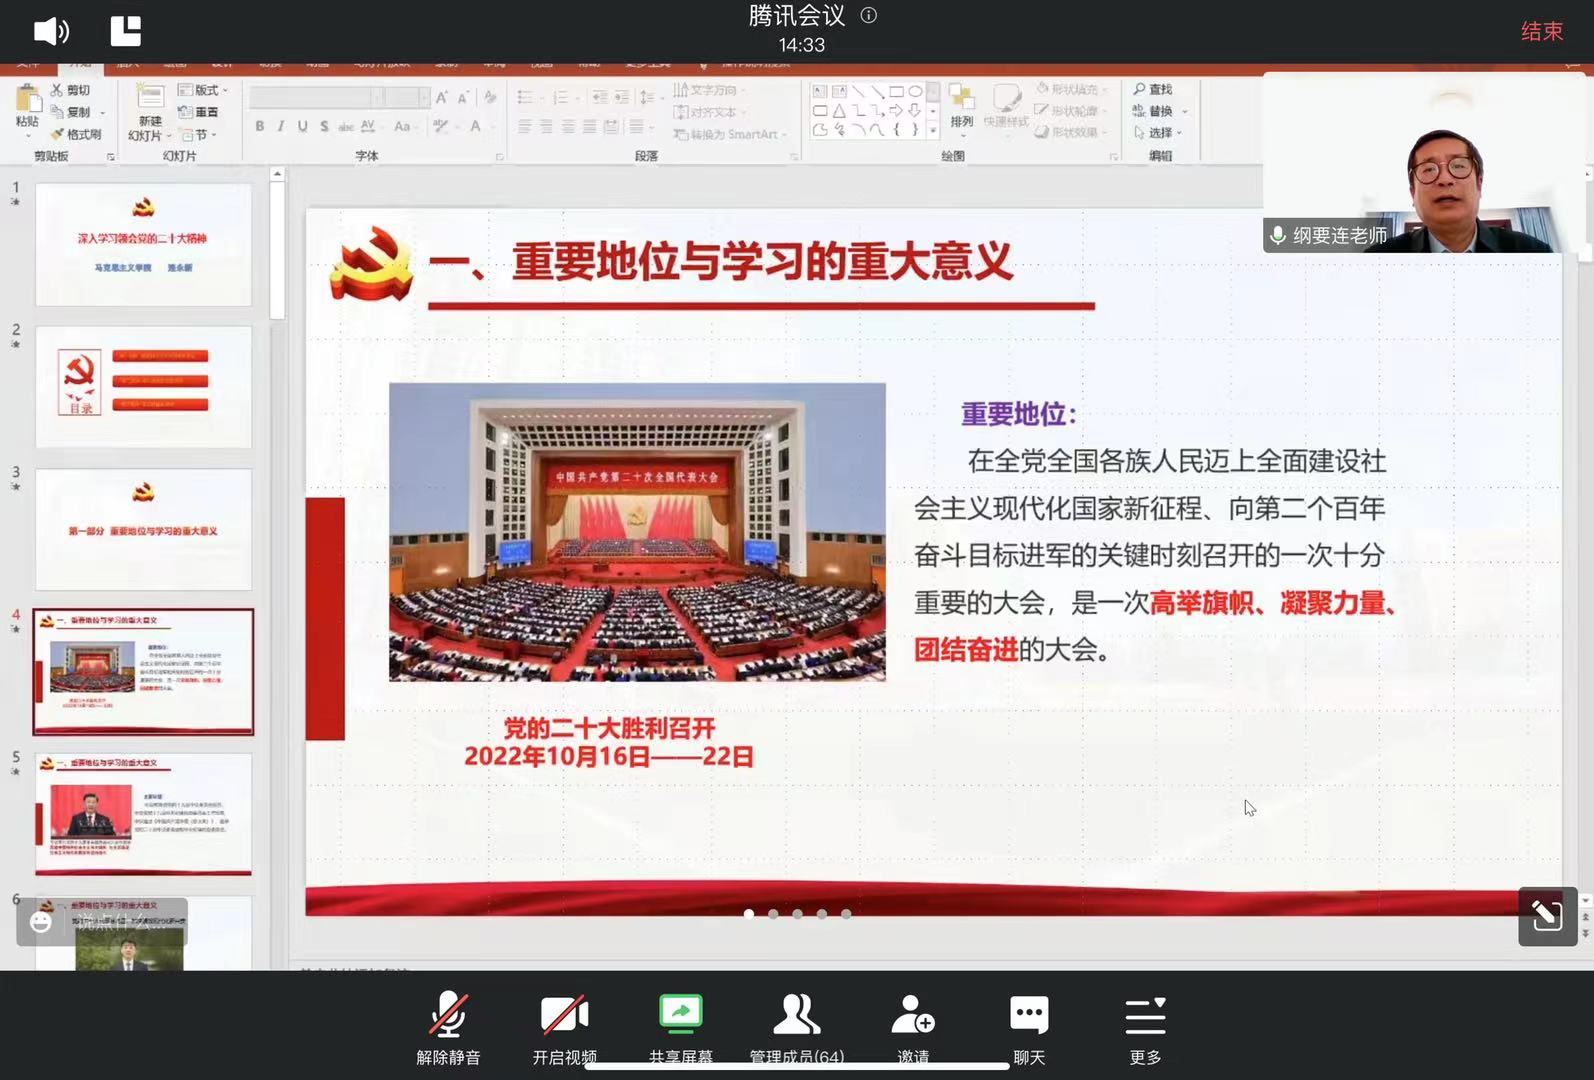This screenshot has height=1080, width=1594.
Task: Click the invite participants icon
Action: pyautogui.click(x=912, y=1028)
